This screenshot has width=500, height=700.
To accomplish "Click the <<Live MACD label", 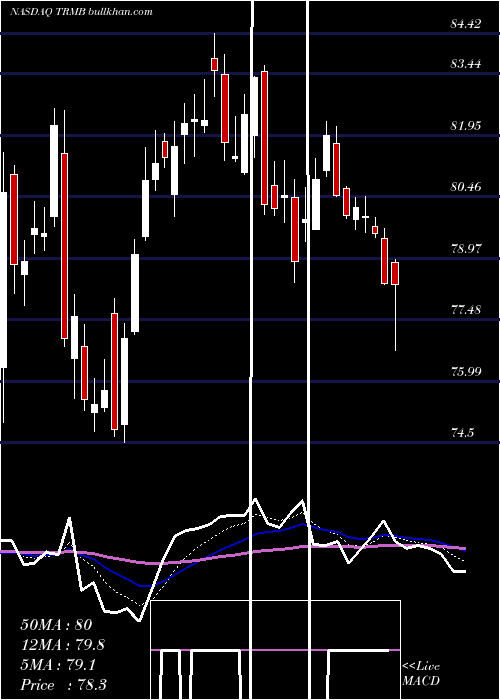I will 421,673.
